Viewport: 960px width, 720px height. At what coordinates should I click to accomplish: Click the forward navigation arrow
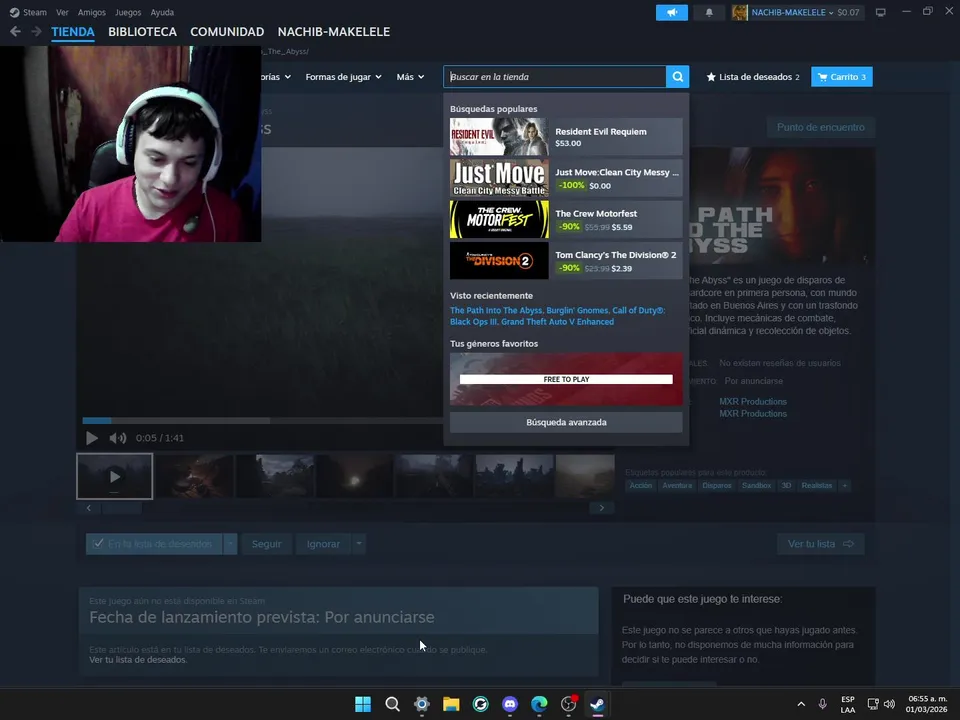point(36,31)
